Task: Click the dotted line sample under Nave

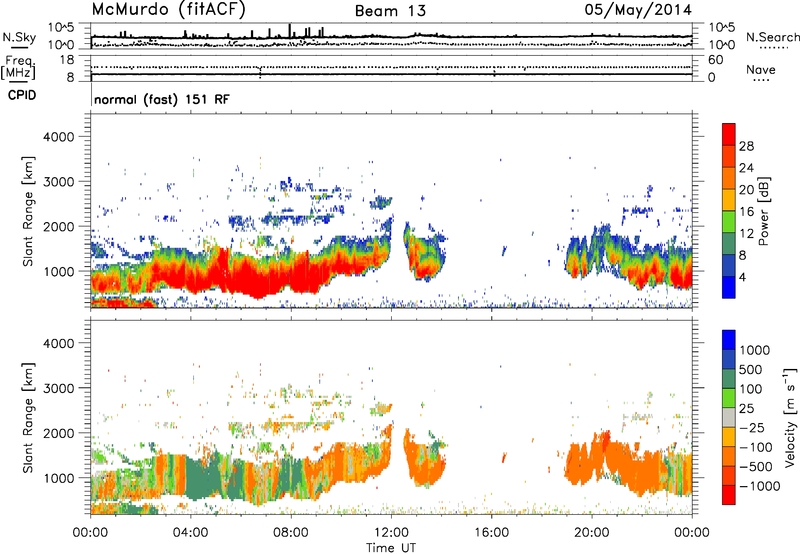Action: pos(761,80)
